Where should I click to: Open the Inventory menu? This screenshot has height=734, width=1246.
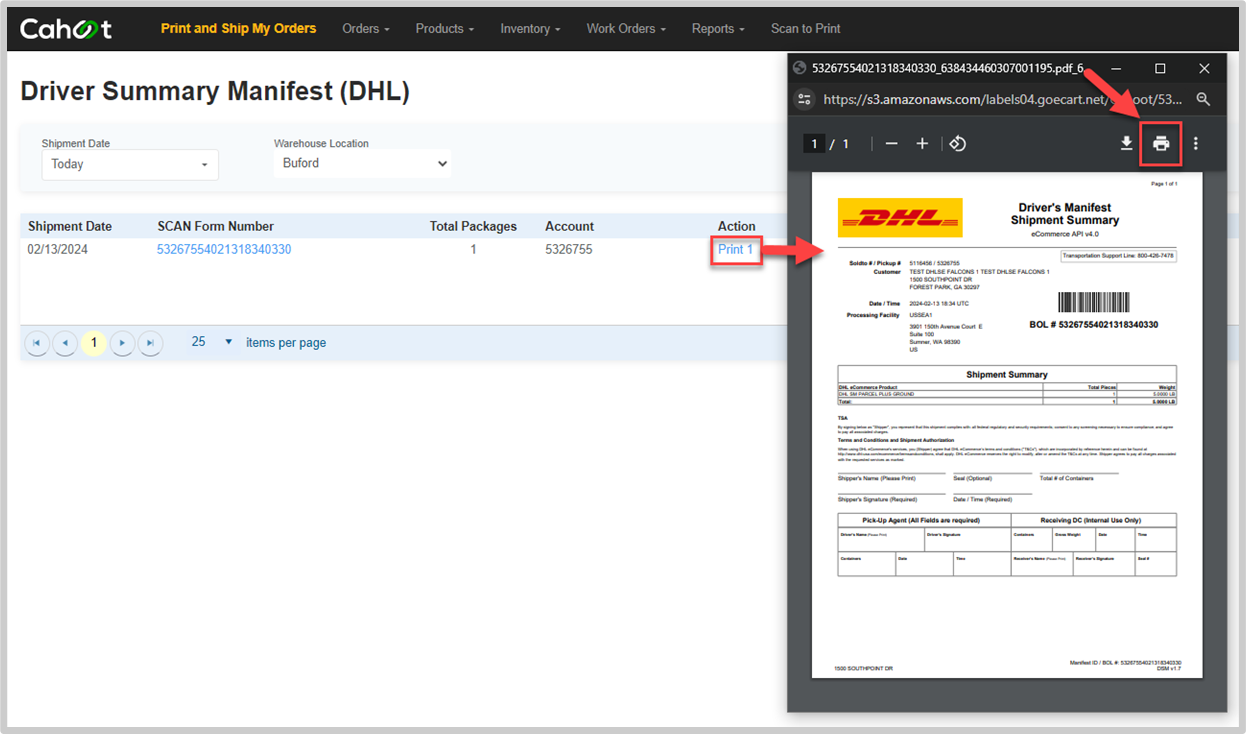(x=530, y=29)
